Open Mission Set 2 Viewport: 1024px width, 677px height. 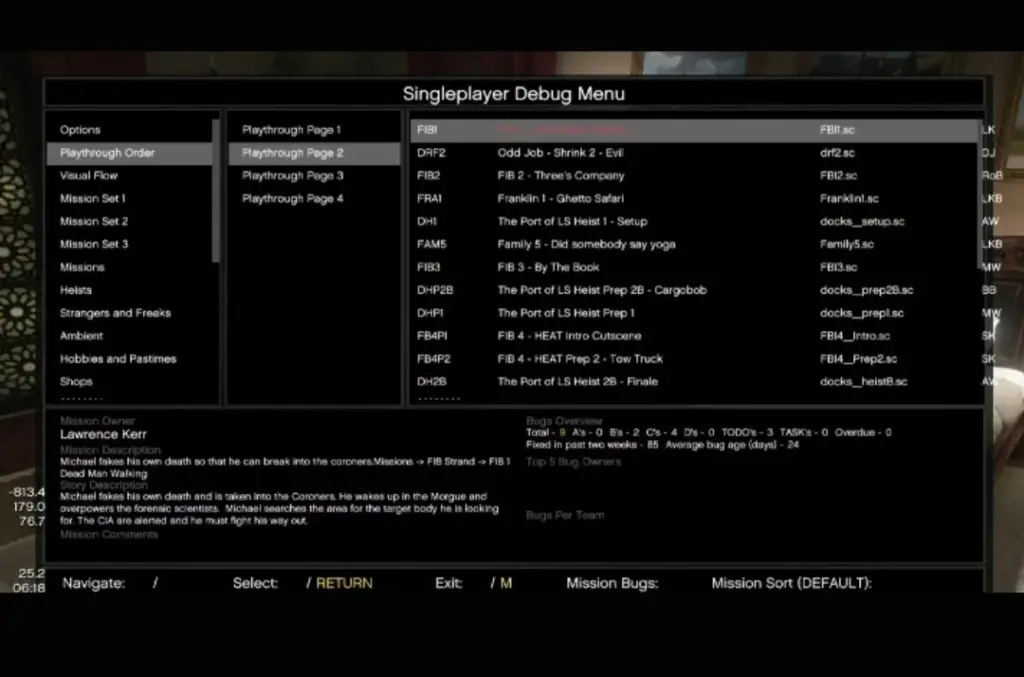coord(94,221)
